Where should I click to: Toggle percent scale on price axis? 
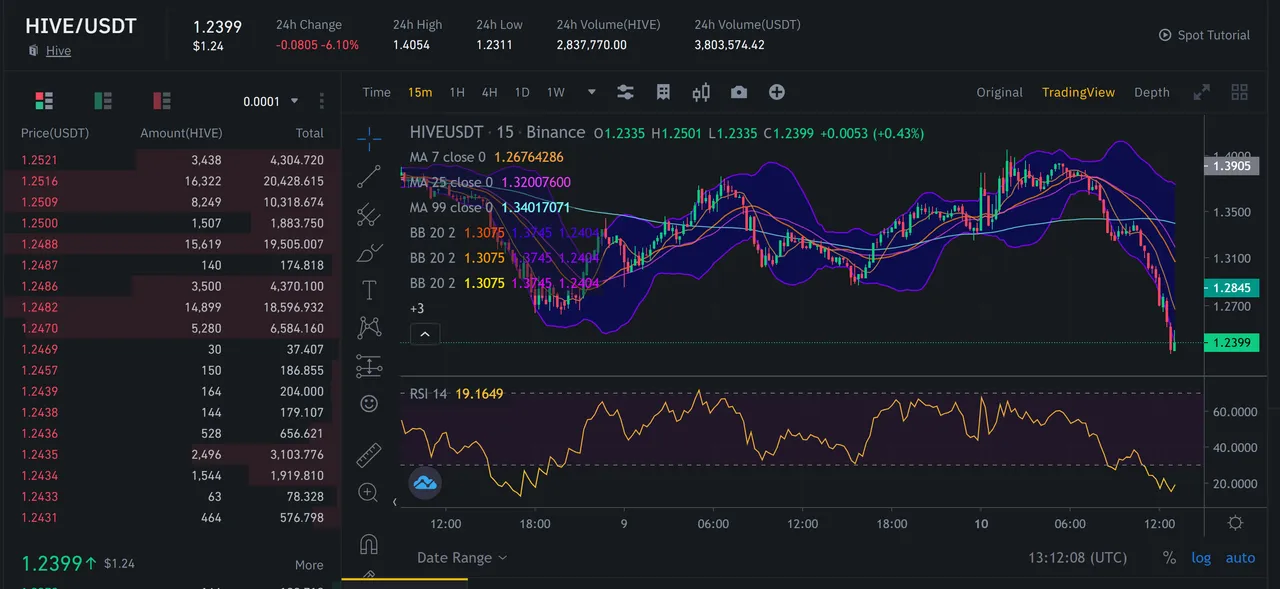pos(1169,558)
